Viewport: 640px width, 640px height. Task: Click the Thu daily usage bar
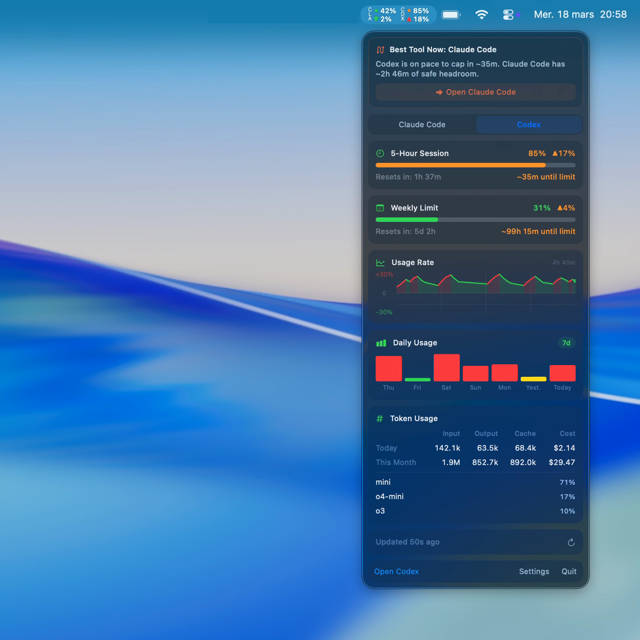tap(389, 369)
